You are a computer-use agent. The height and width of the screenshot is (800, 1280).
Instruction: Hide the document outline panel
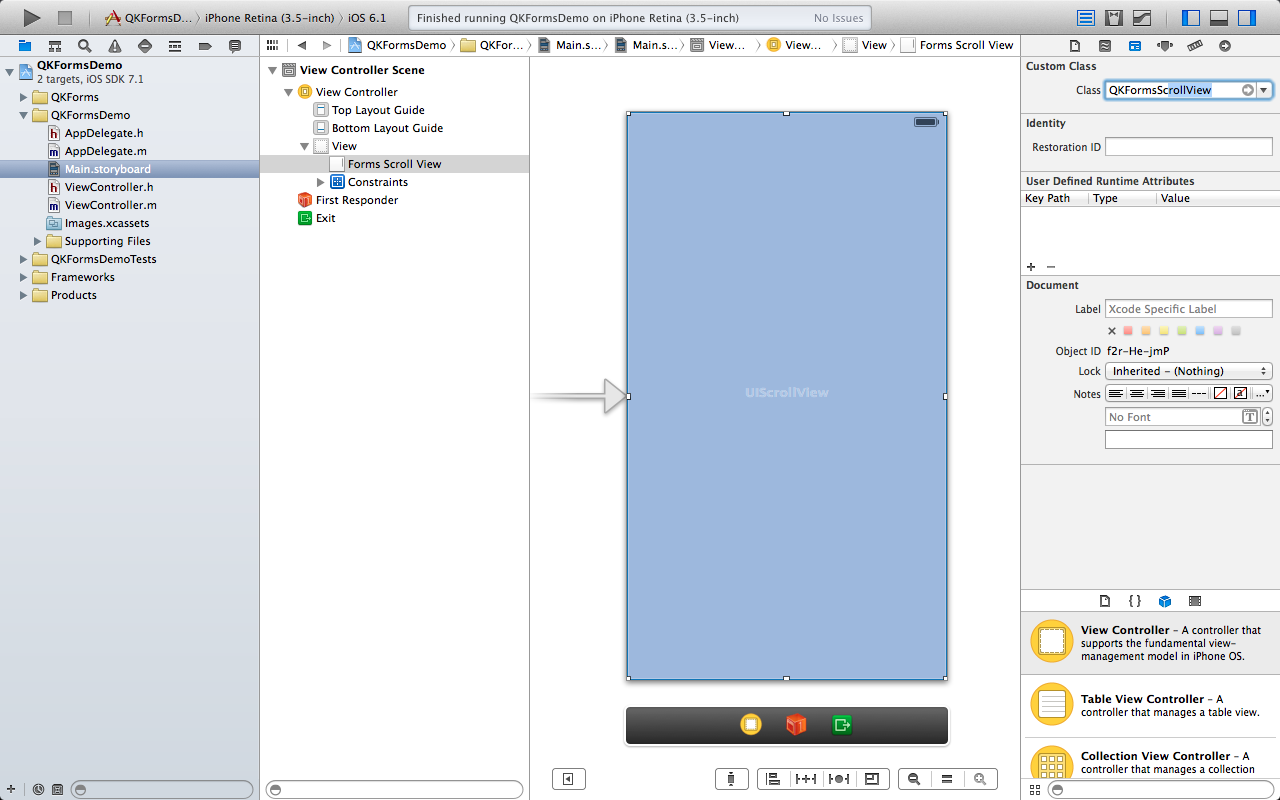pos(569,779)
